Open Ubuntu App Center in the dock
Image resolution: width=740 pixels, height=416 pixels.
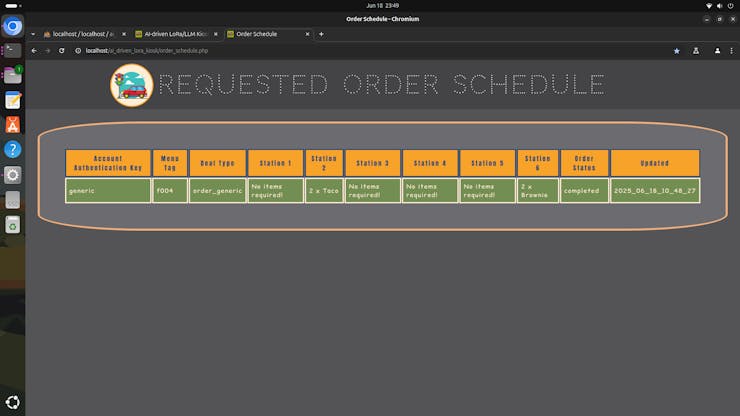pyautogui.click(x=13, y=125)
